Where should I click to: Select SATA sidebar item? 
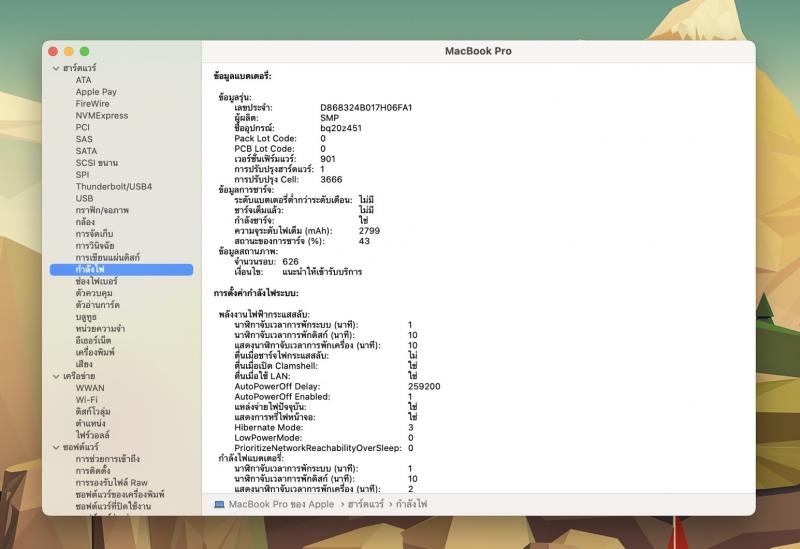(86, 151)
